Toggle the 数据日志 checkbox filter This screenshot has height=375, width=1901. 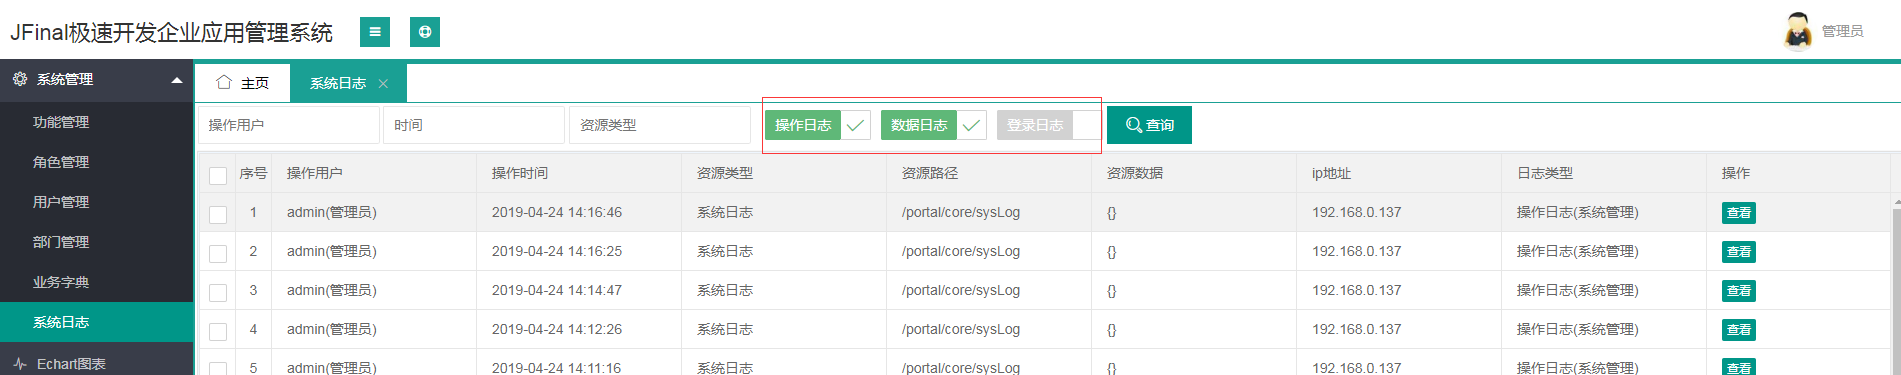[934, 125]
